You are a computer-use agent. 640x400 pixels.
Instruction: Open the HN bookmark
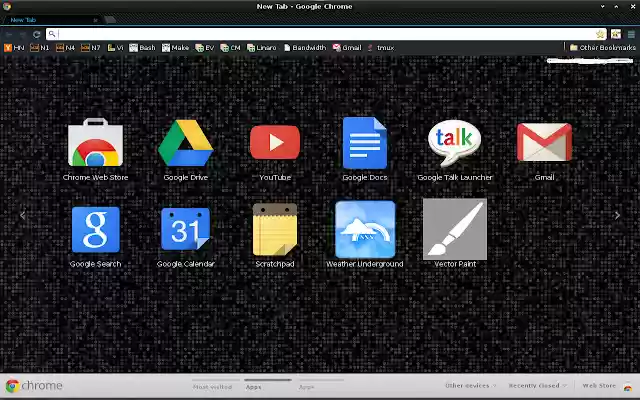(14, 48)
